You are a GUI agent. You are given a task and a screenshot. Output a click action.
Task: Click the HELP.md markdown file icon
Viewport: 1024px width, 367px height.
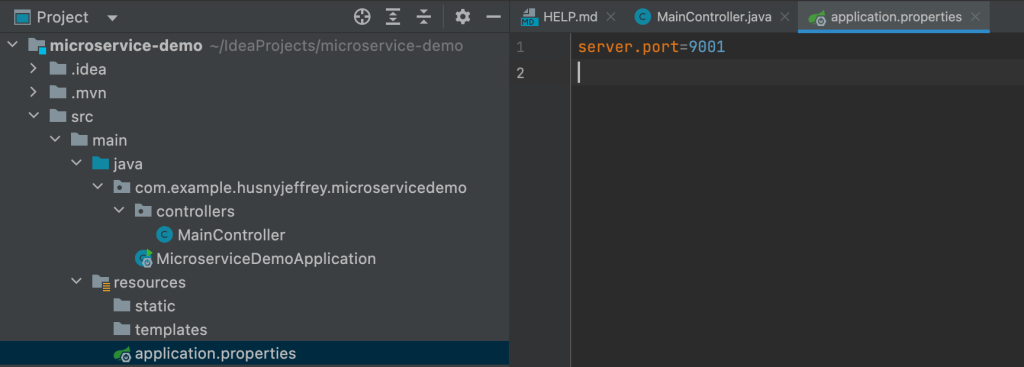click(529, 18)
